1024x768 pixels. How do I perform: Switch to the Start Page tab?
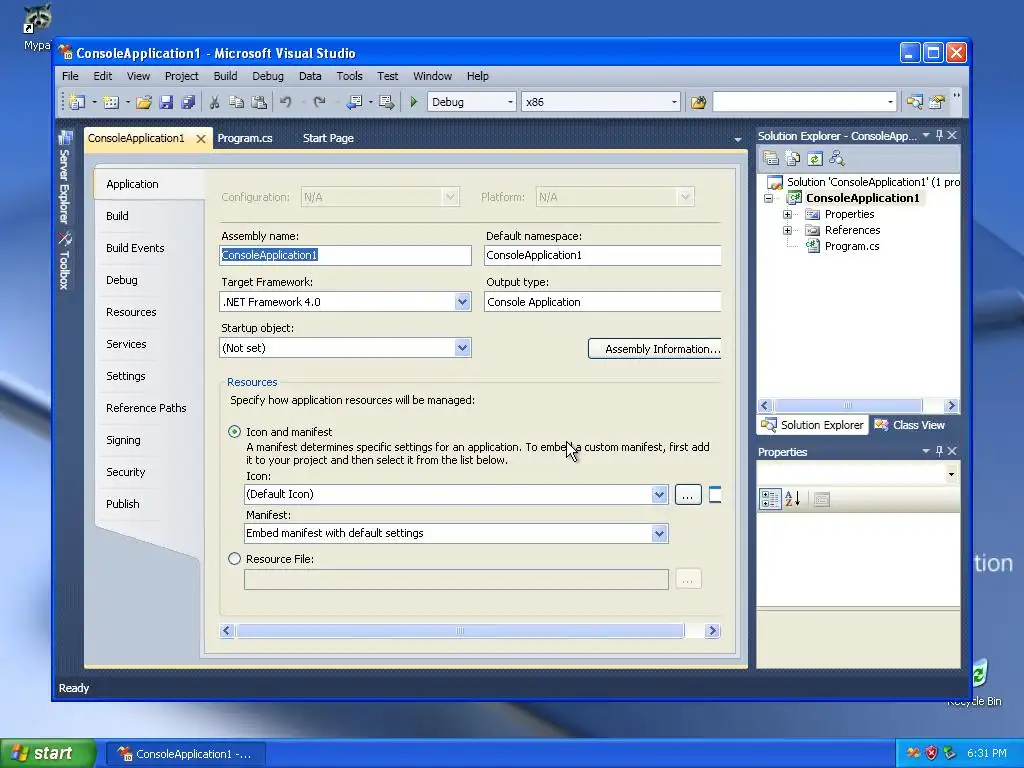pos(328,138)
